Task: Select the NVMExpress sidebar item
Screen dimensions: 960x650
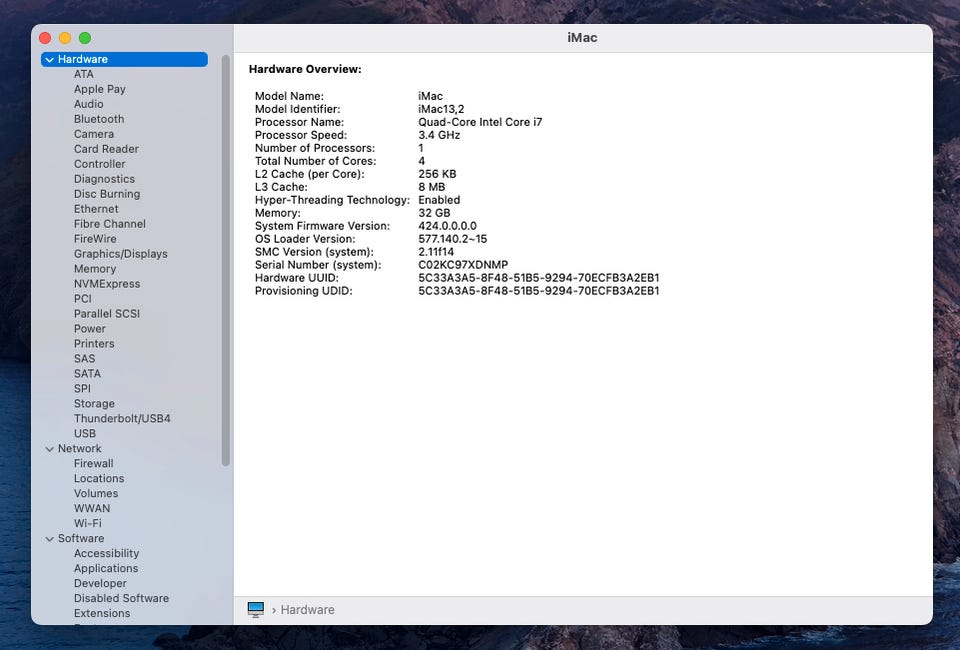Action: pyautogui.click(x=107, y=284)
